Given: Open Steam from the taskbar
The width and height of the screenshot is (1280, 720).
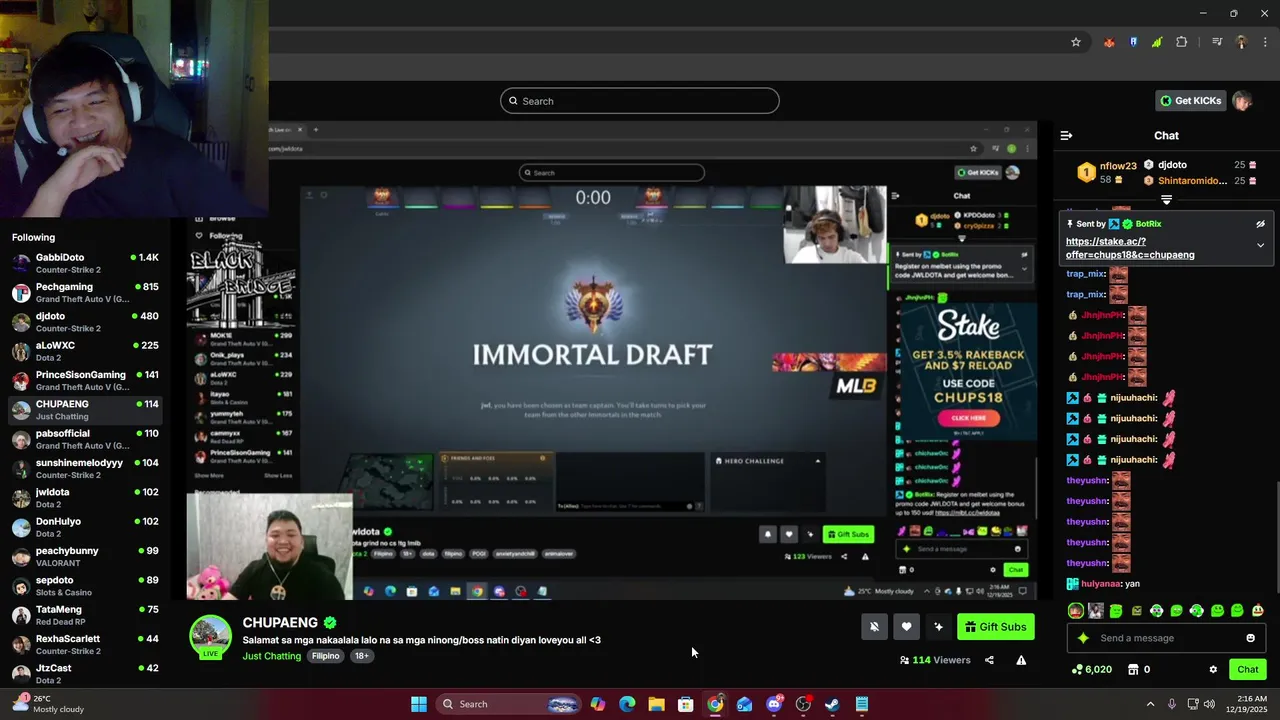Looking at the screenshot, I should click(832, 704).
